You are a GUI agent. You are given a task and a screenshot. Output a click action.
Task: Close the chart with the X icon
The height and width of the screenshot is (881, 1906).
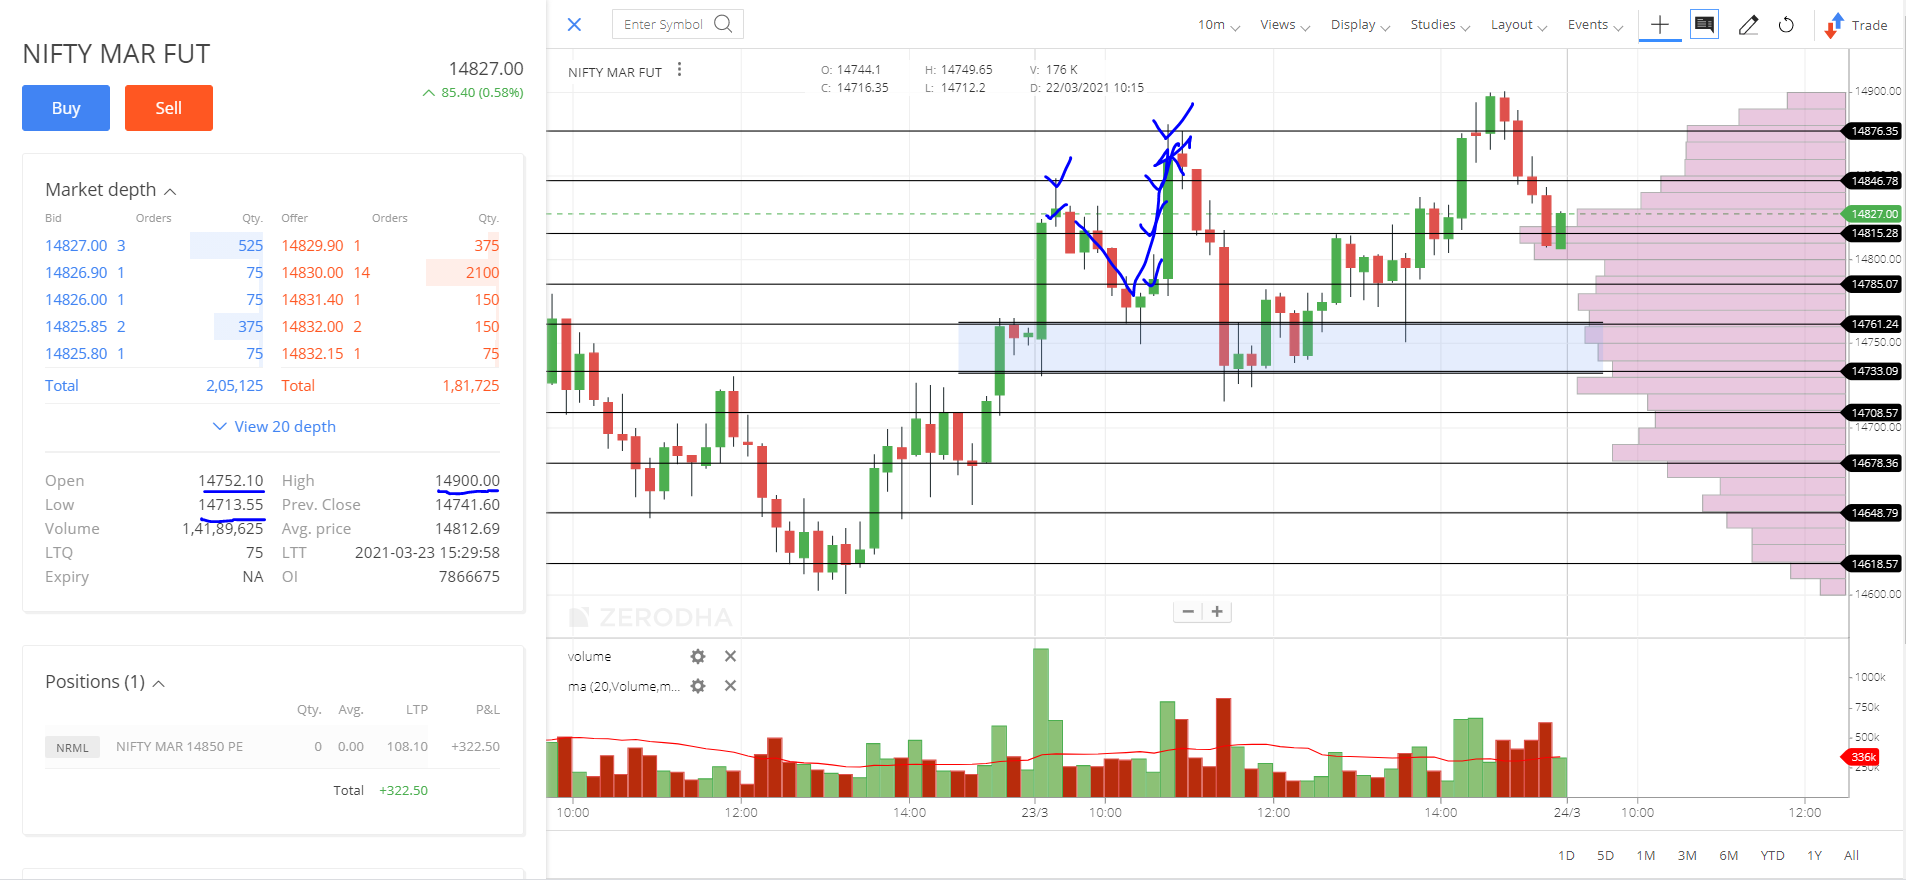(x=574, y=25)
